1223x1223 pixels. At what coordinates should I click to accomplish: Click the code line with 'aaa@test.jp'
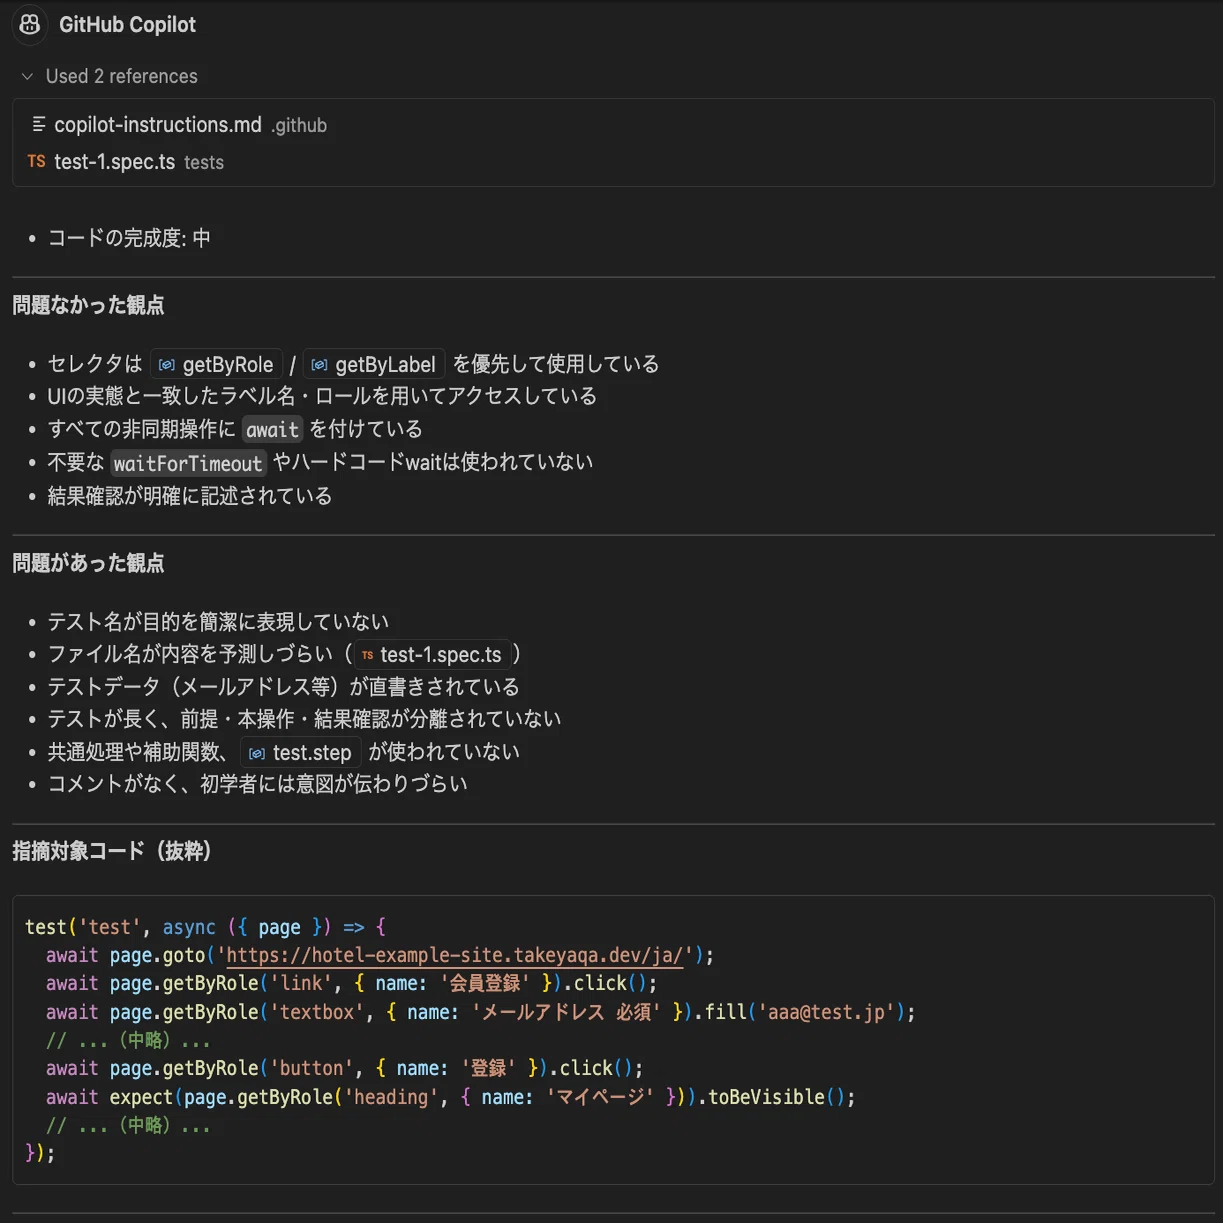[x=480, y=1012]
